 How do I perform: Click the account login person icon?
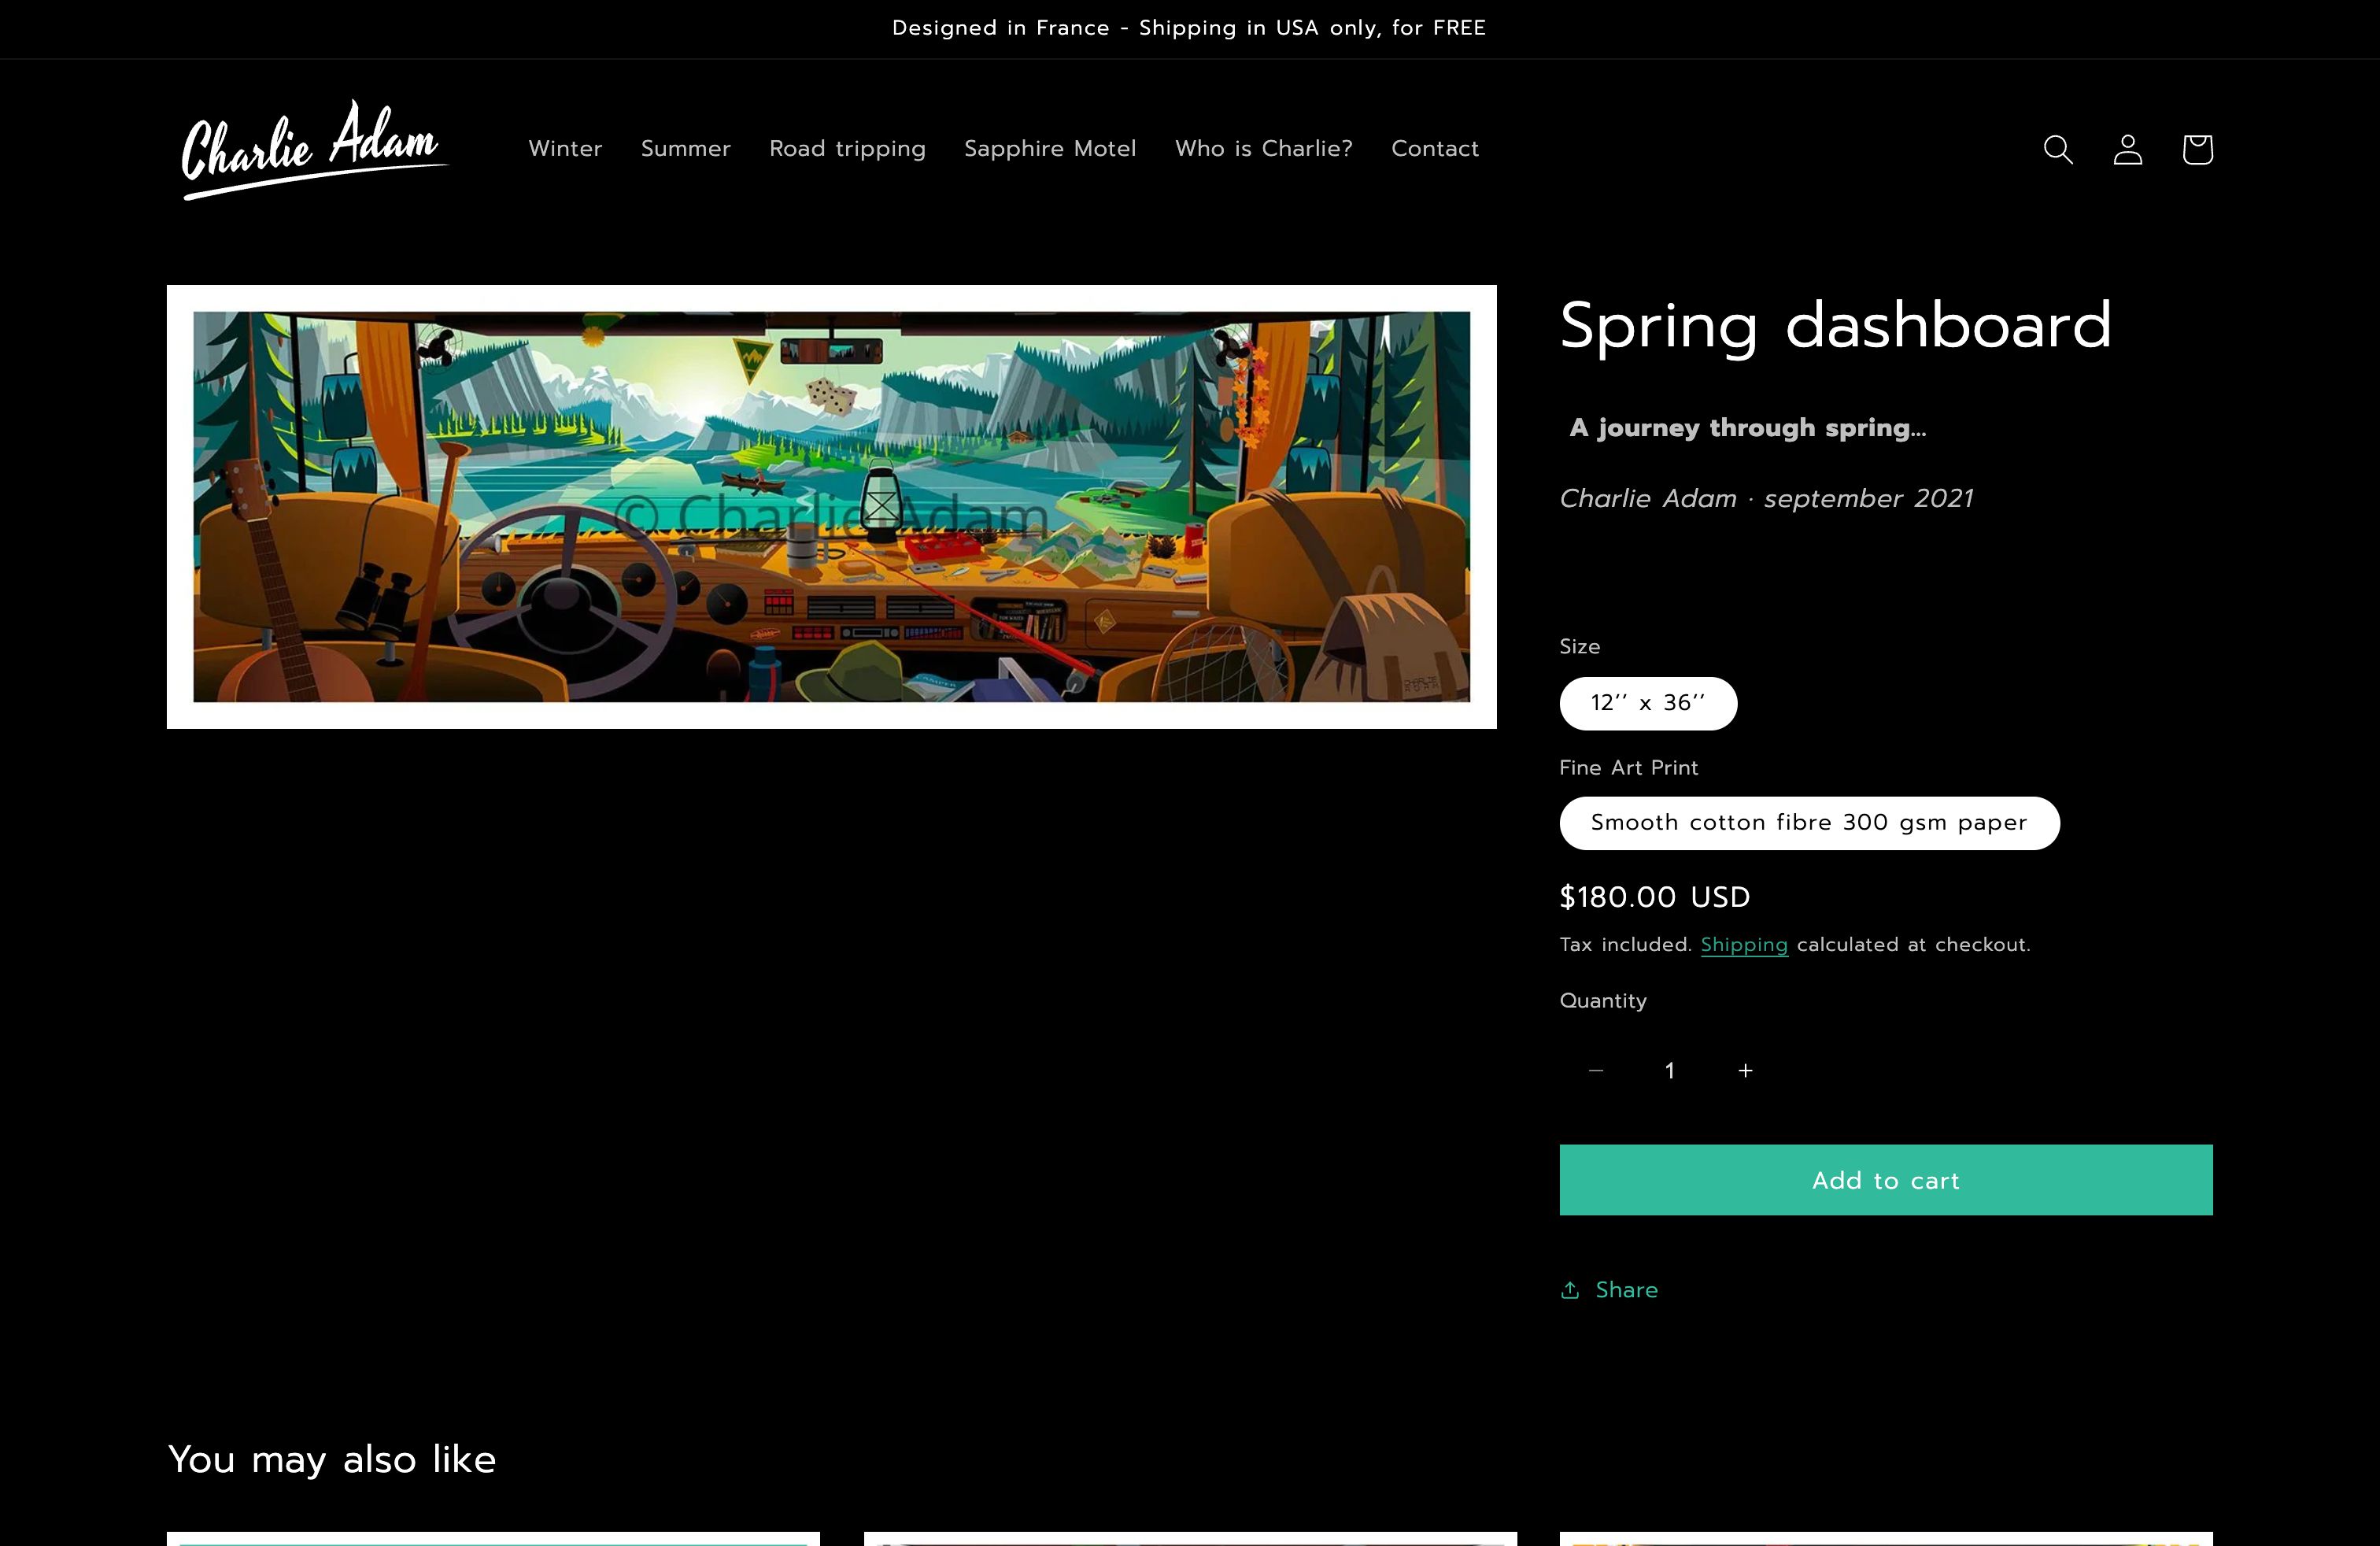pyautogui.click(x=2127, y=149)
